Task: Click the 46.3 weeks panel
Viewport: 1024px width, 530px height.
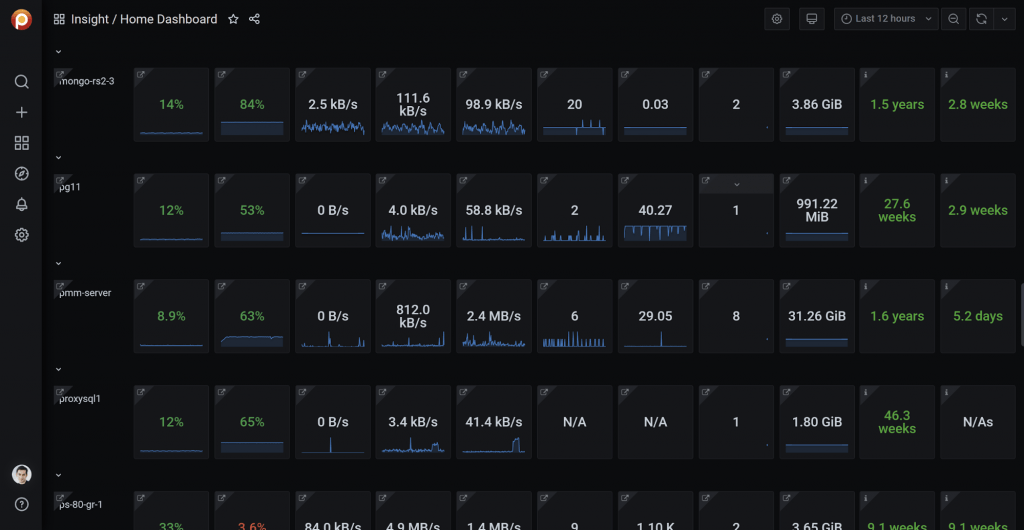Action: (x=897, y=422)
